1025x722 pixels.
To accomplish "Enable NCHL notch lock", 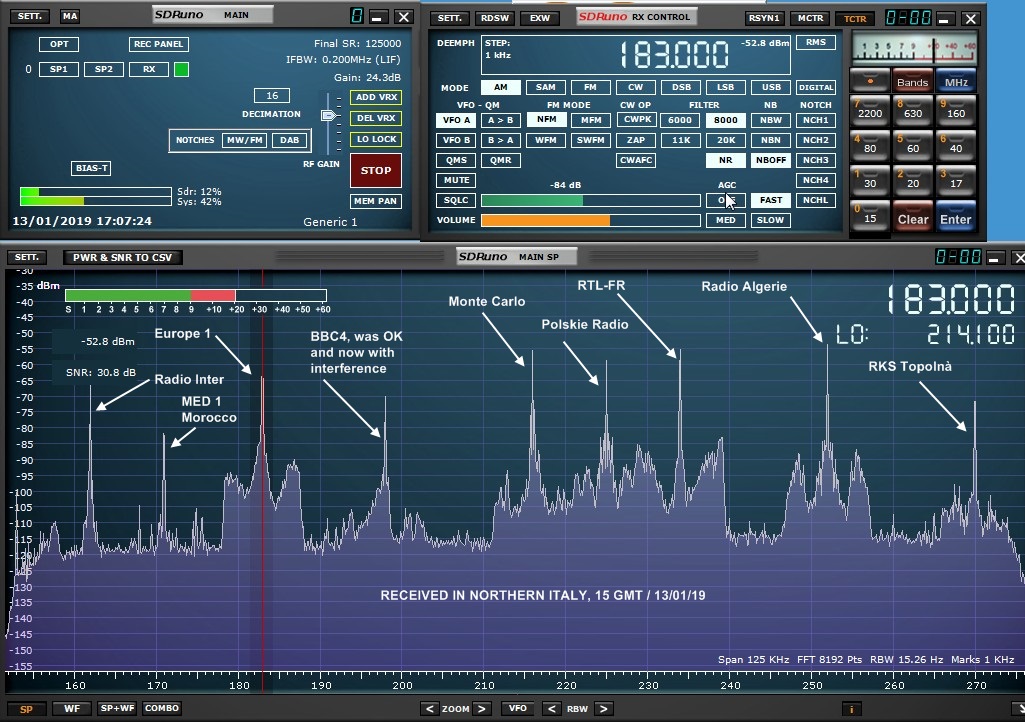I will click(816, 200).
